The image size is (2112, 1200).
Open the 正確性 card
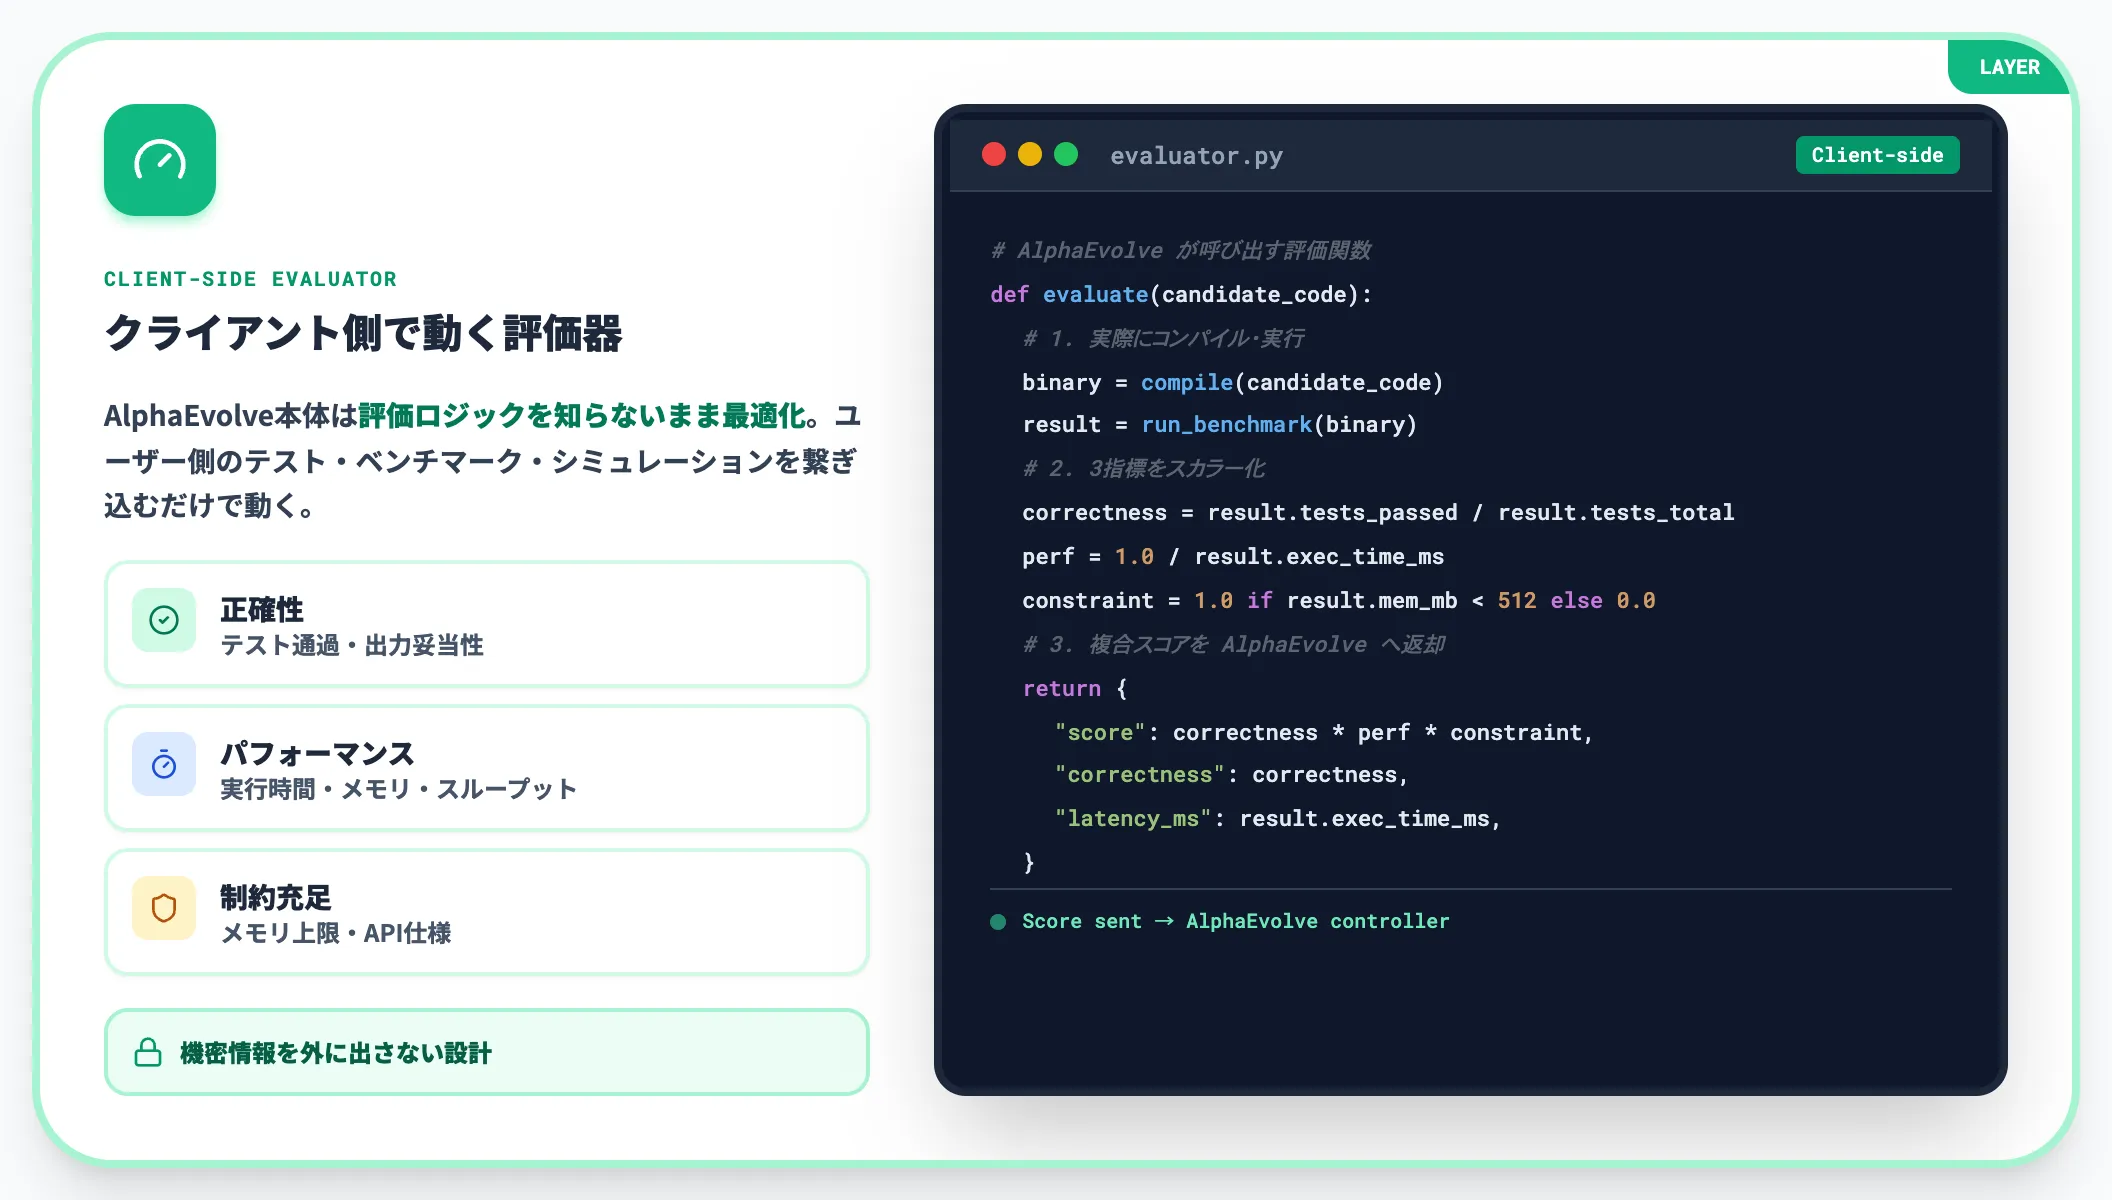click(x=487, y=624)
